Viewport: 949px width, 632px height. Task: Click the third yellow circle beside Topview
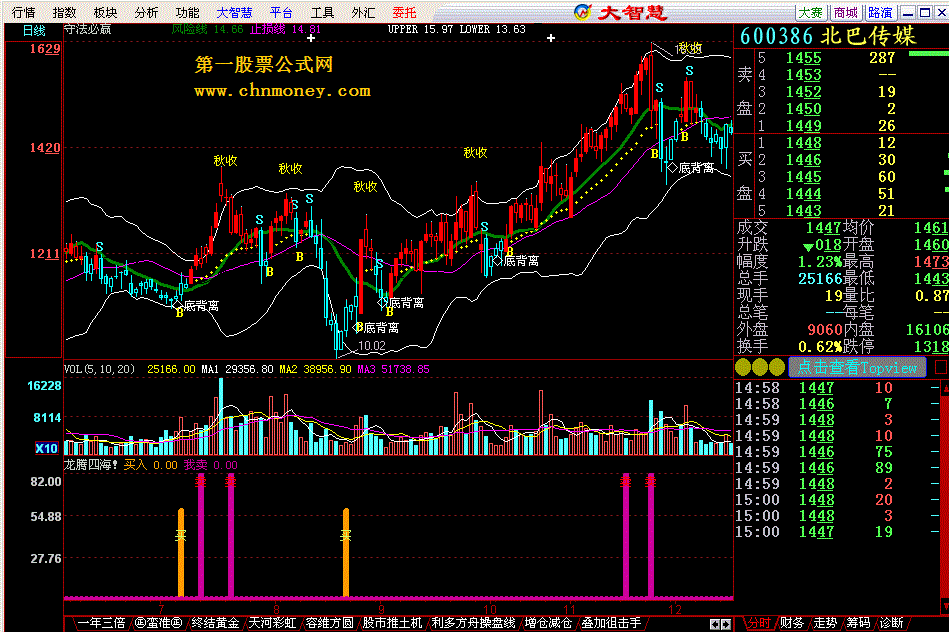point(777,366)
